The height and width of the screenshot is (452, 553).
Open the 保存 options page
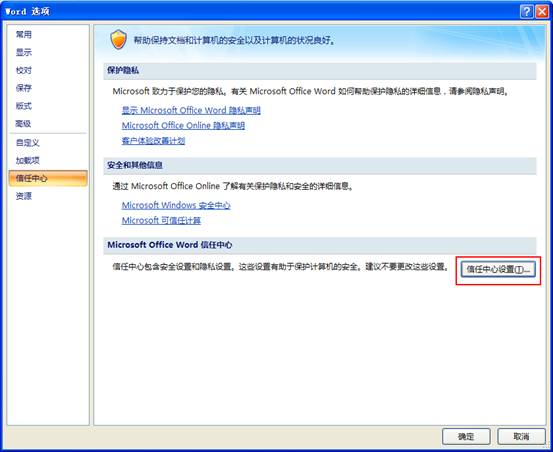(x=24, y=88)
